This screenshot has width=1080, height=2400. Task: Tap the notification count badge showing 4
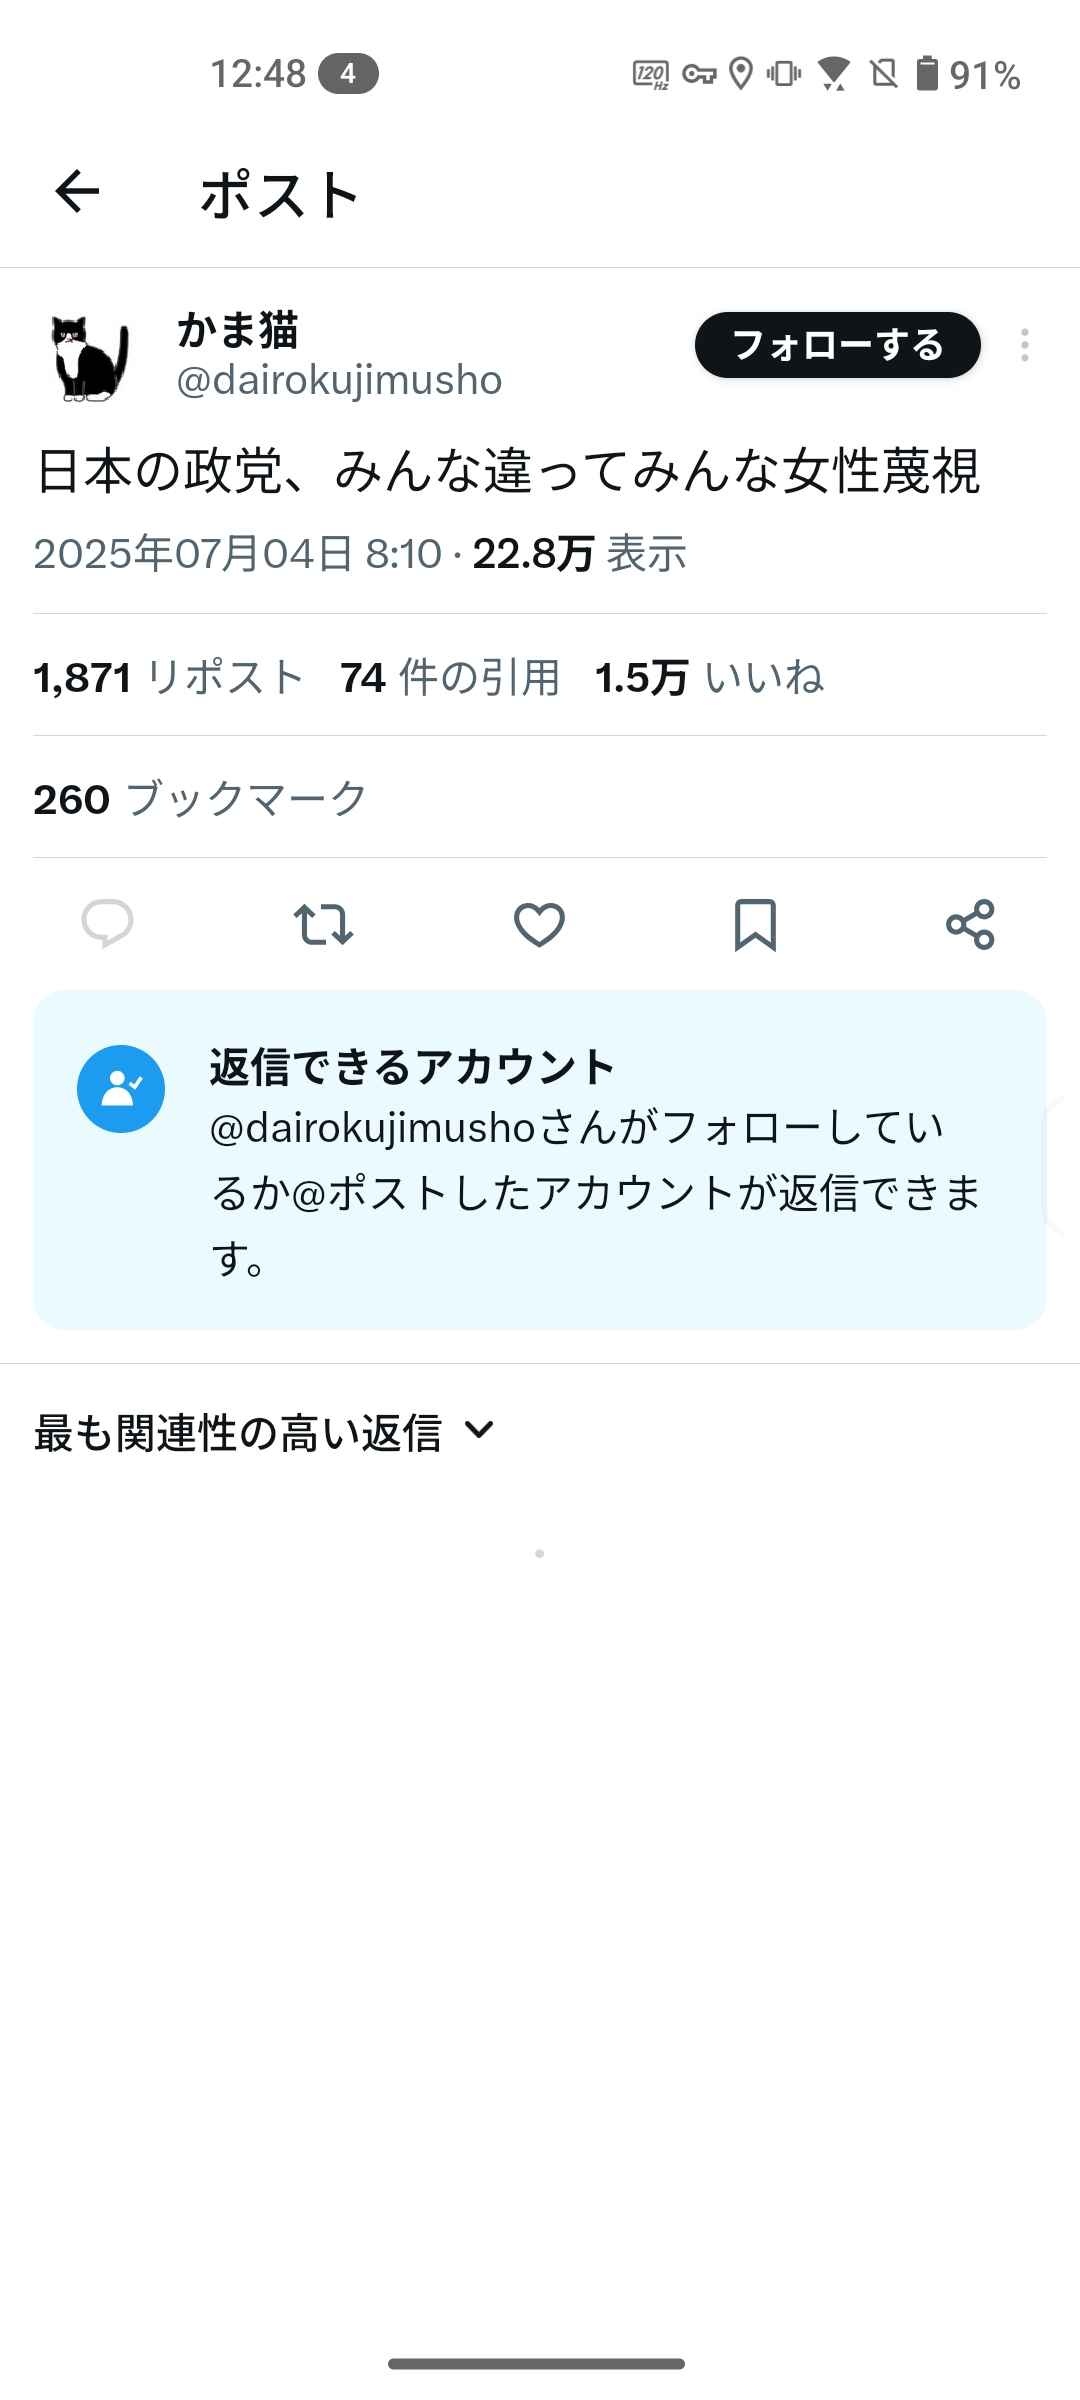[348, 74]
